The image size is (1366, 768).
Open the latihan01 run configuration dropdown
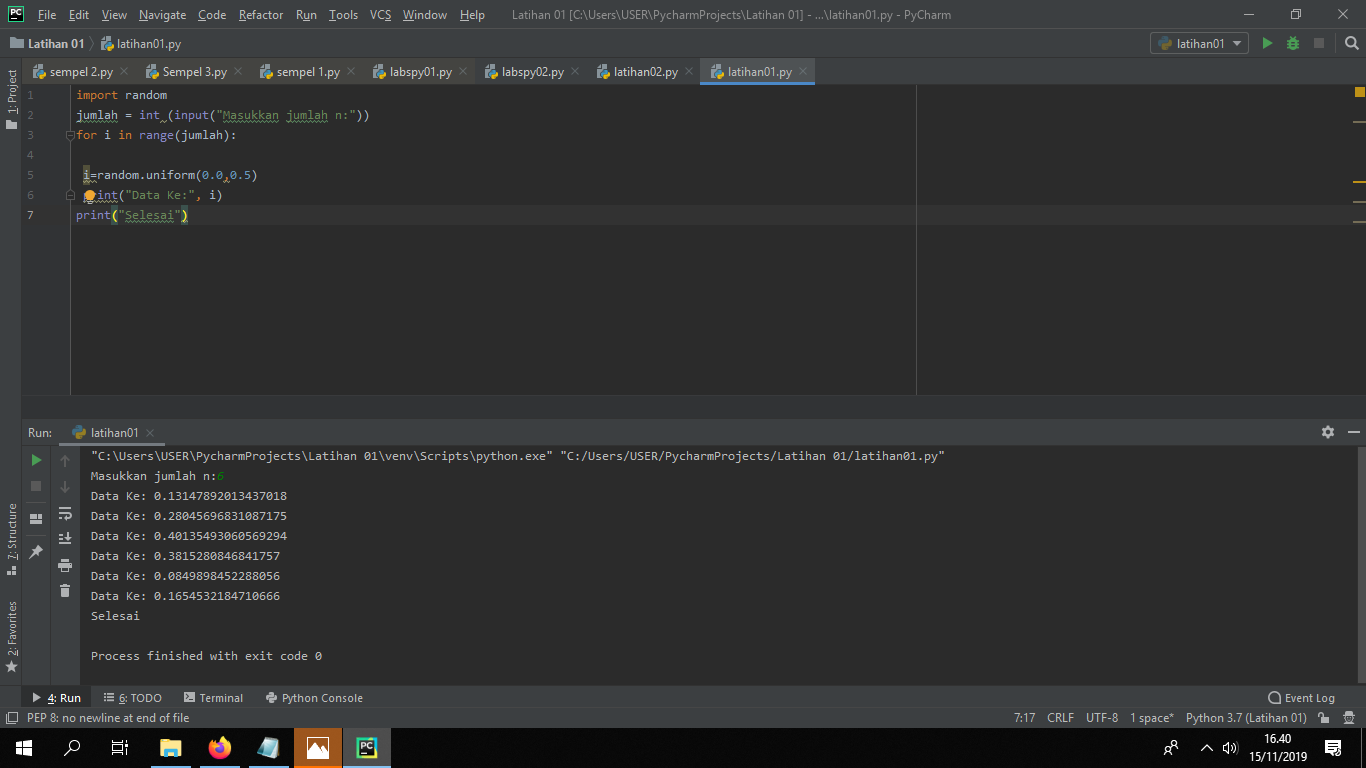1199,43
